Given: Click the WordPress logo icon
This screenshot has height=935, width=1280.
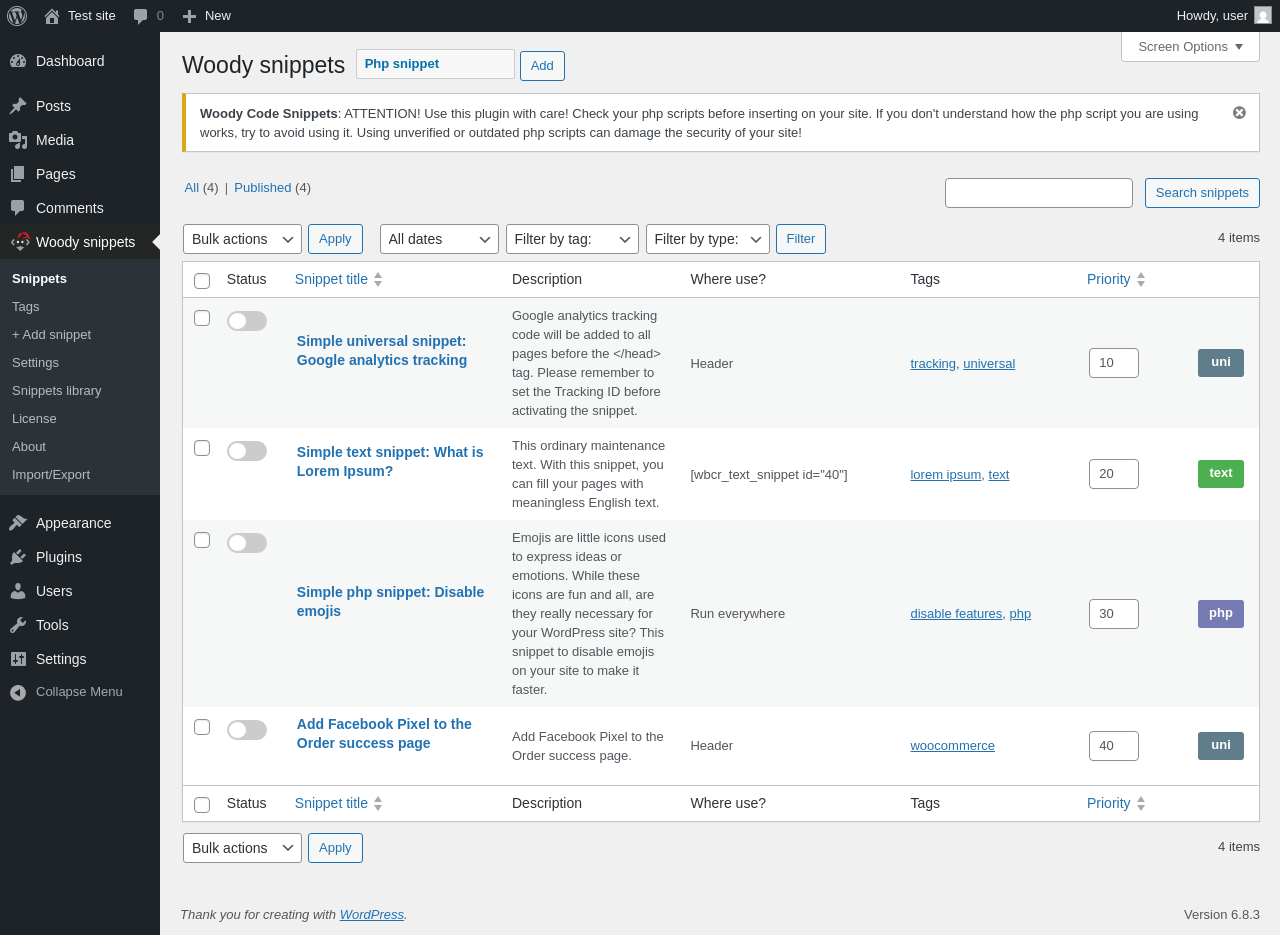Looking at the screenshot, I should 17,16.
